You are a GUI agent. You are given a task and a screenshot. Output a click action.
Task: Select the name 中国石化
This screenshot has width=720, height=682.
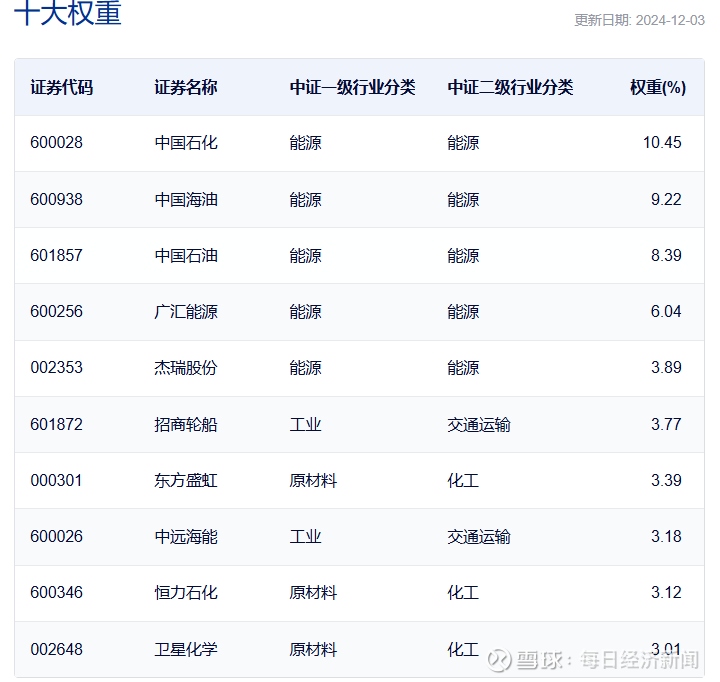click(186, 143)
